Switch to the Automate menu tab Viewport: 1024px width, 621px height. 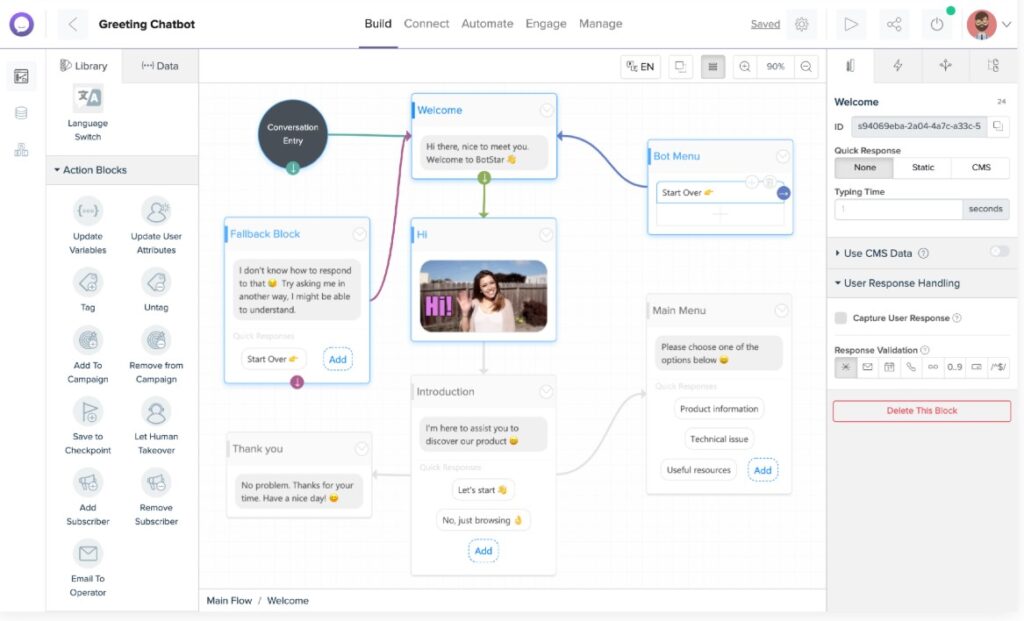click(487, 23)
